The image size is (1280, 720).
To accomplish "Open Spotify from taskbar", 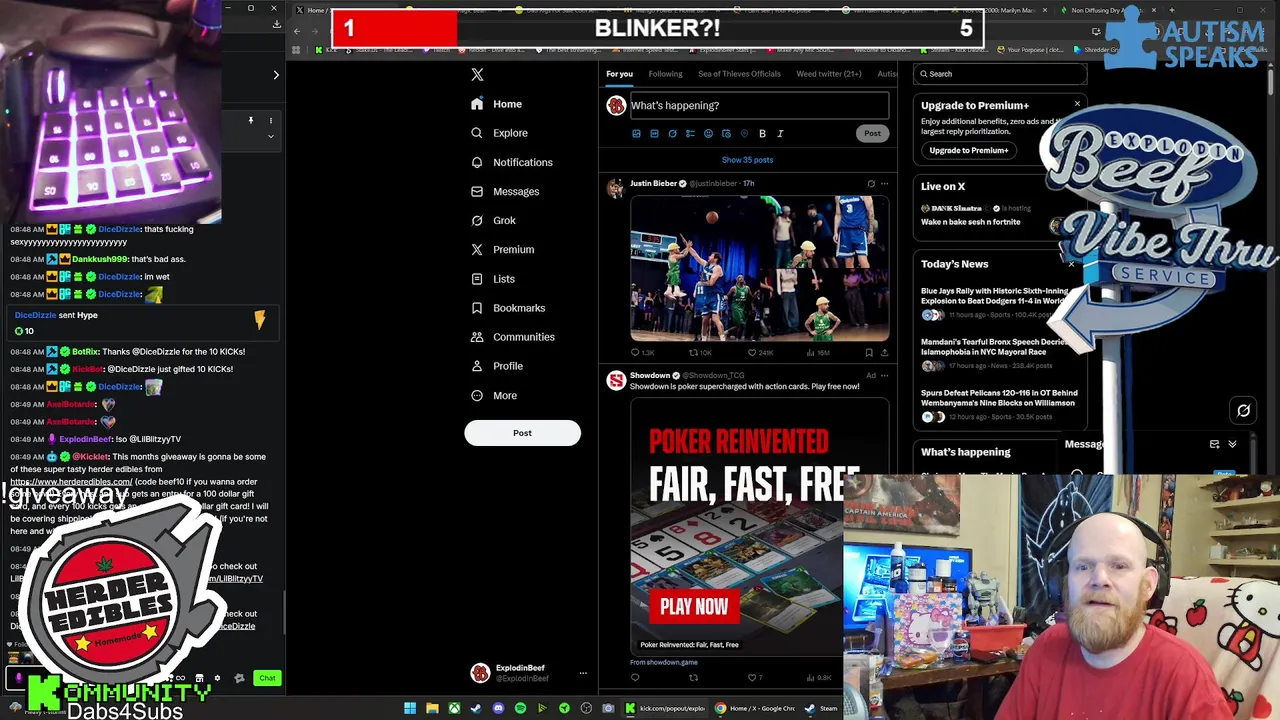I will (520, 708).
